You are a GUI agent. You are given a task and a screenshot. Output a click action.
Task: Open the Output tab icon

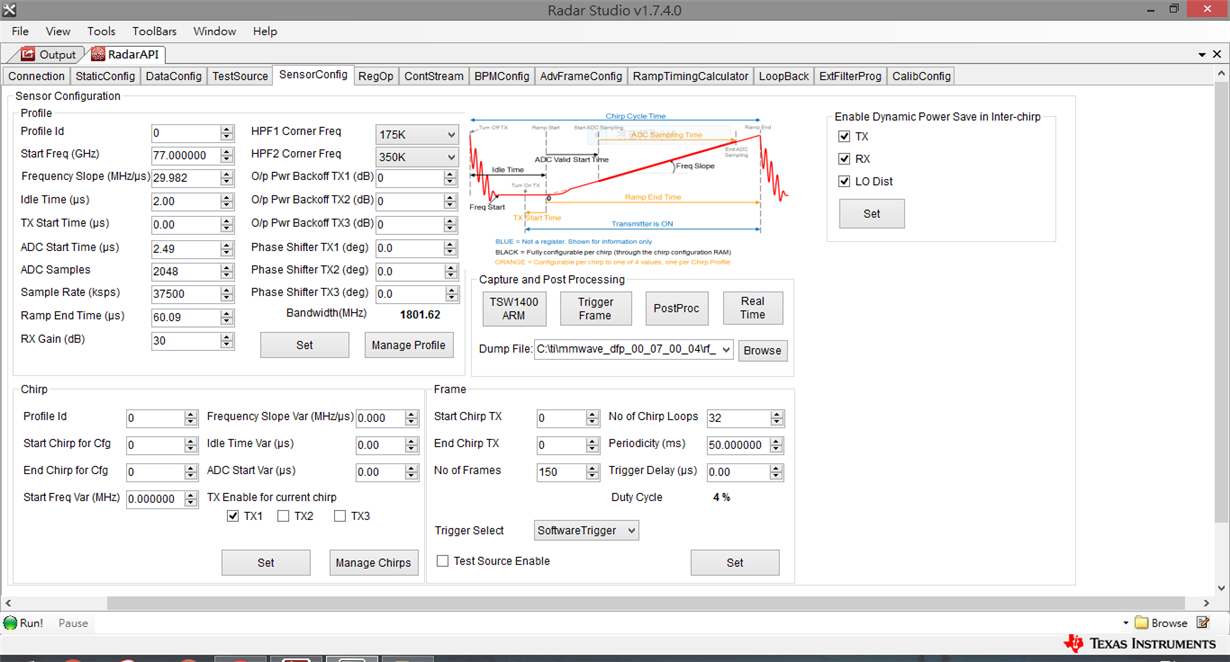pos(28,54)
